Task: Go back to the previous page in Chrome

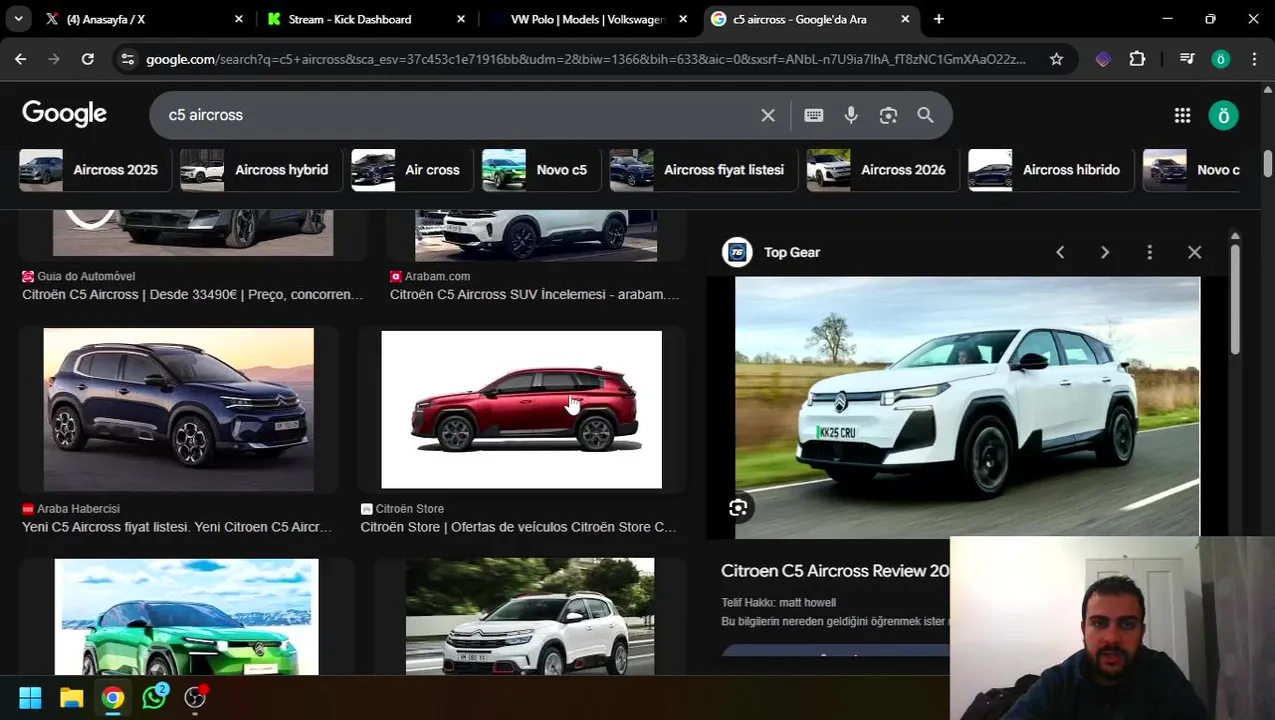Action: point(20,59)
